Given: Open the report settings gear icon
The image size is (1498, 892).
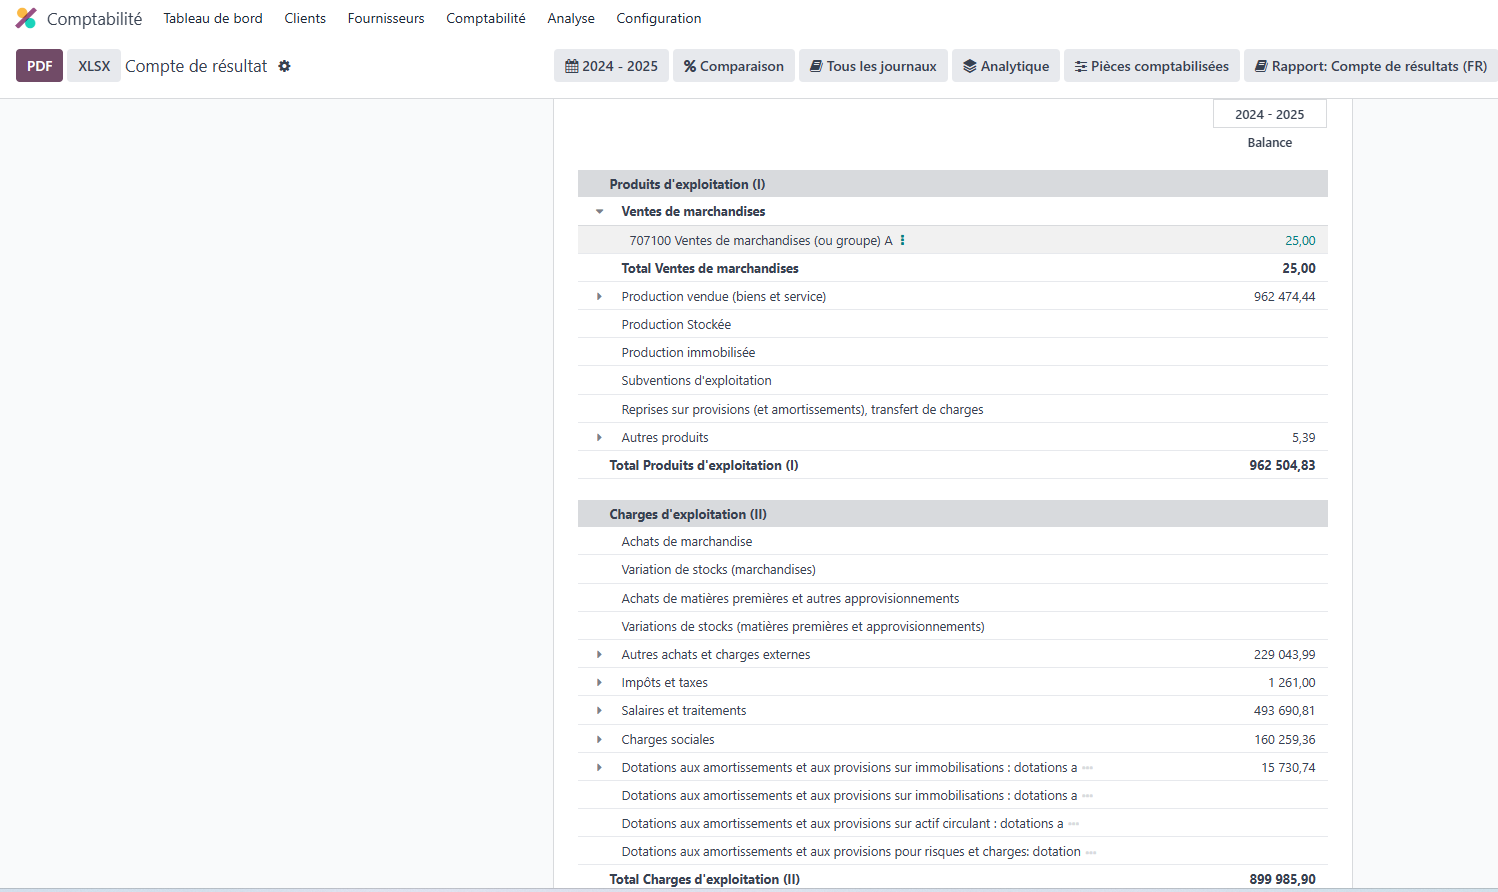Looking at the screenshot, I should coord(285,66).
